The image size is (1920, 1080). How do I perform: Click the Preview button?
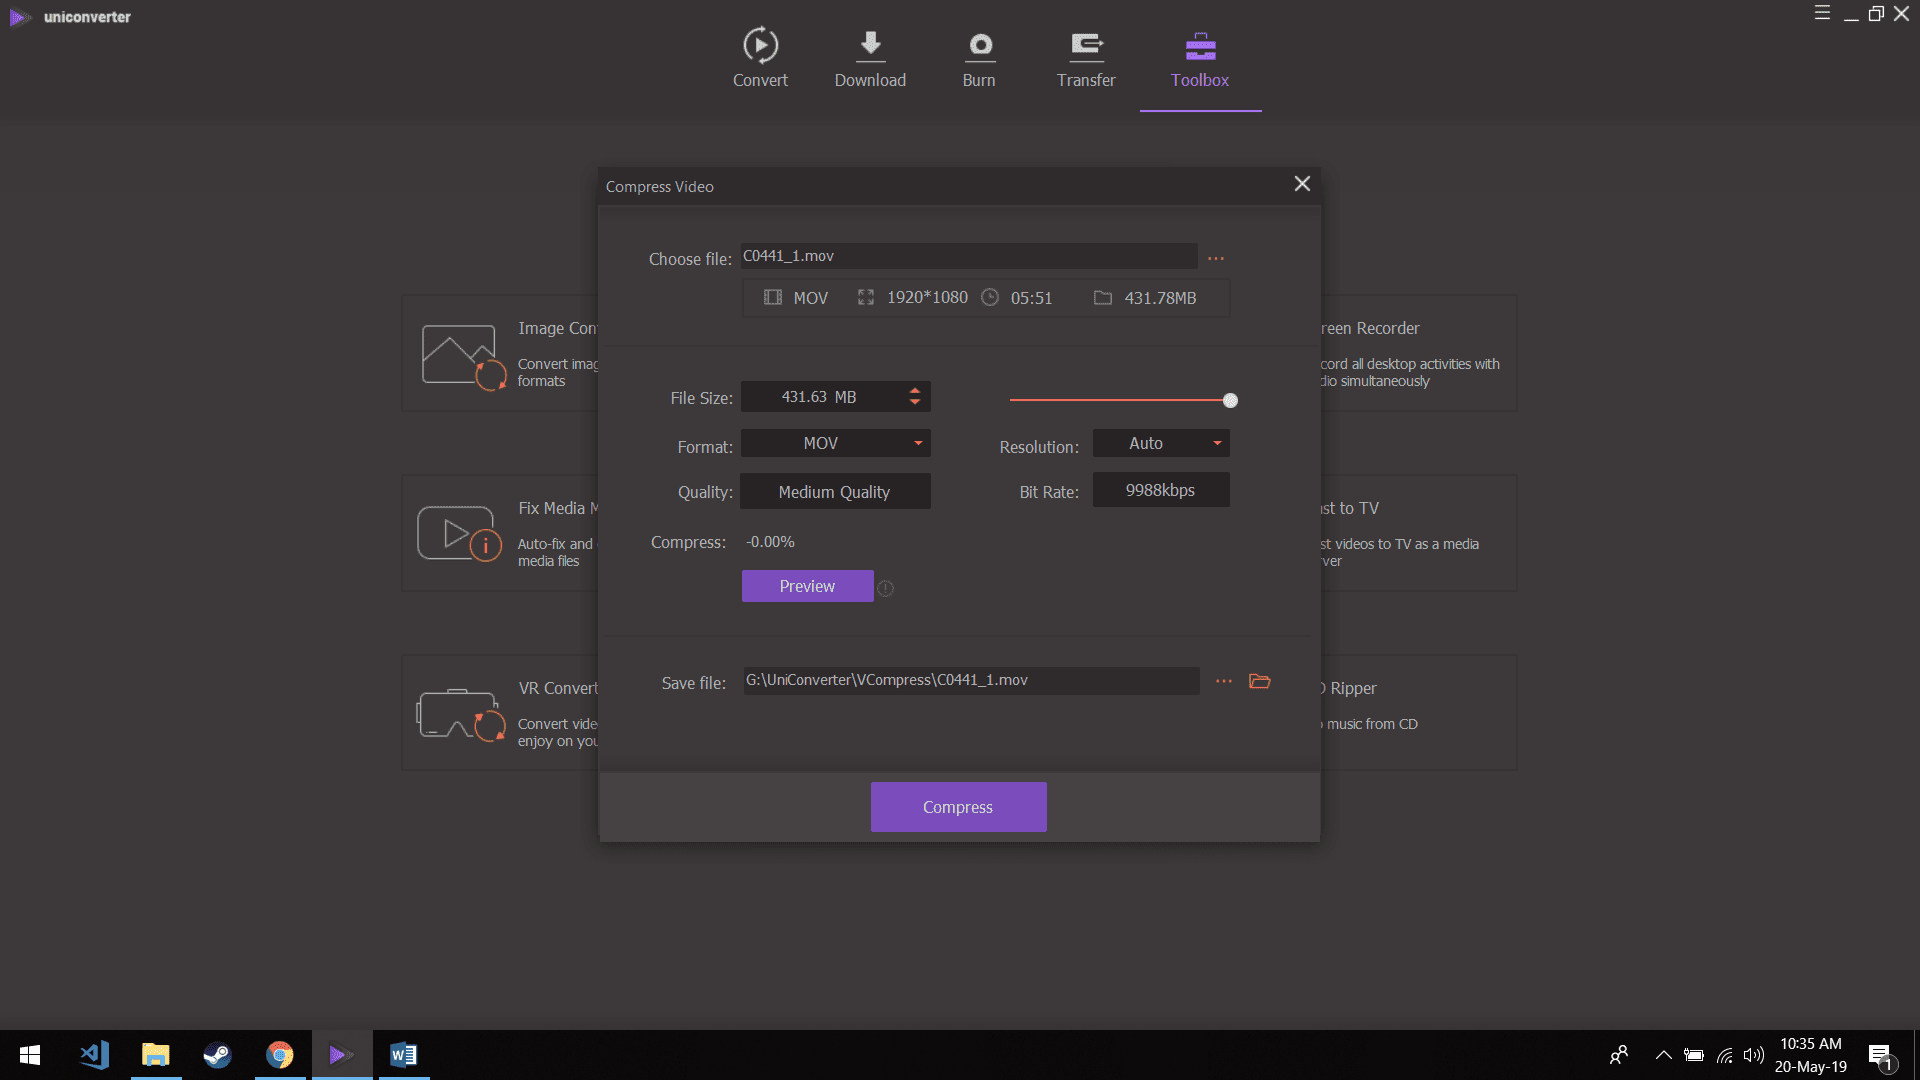[x=807, y=586]
